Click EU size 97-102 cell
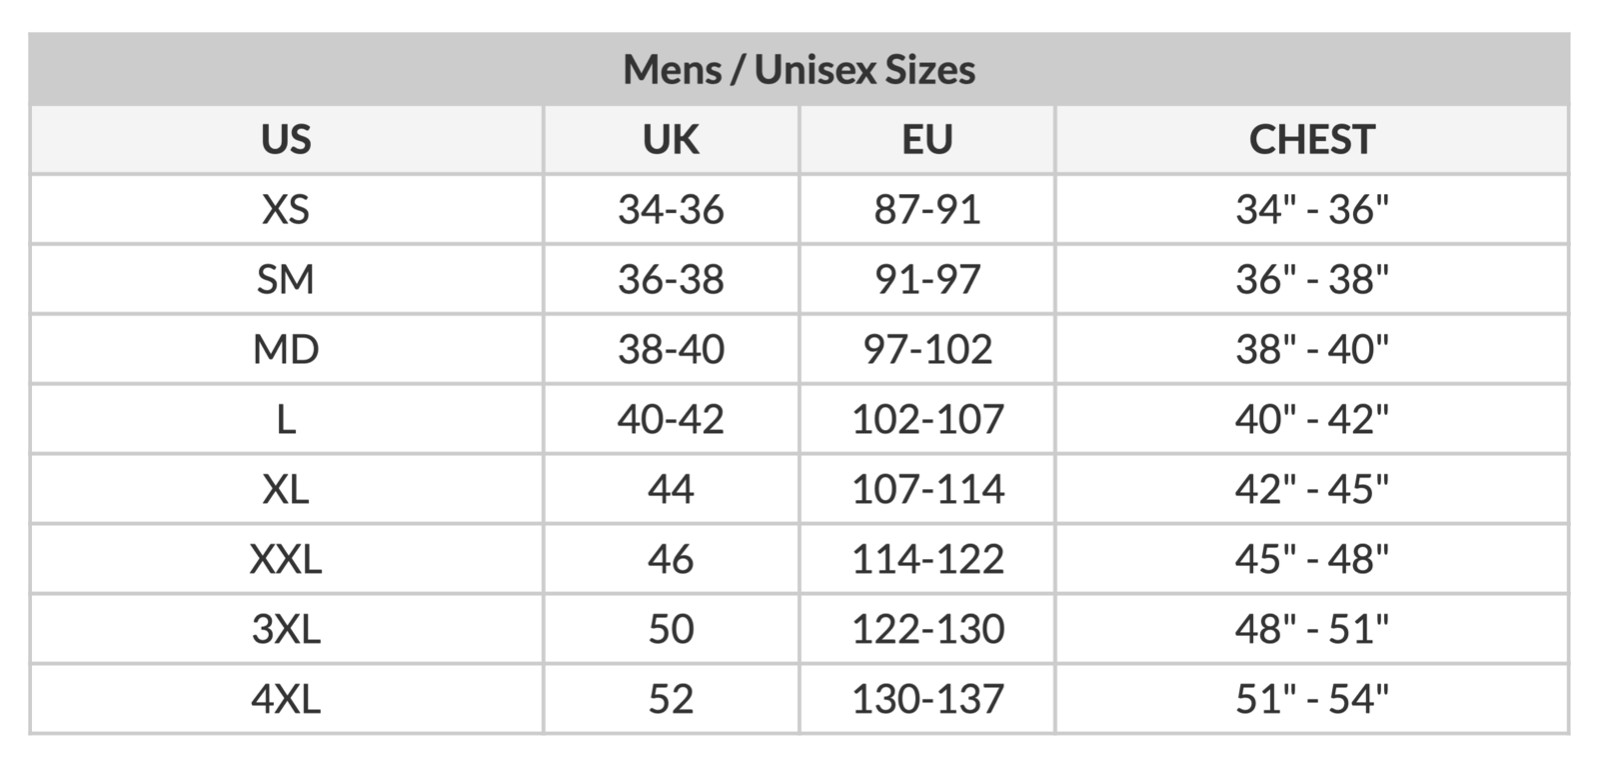Image resolution: width=1599 pixels, height=764 pixels. point(927,350)
